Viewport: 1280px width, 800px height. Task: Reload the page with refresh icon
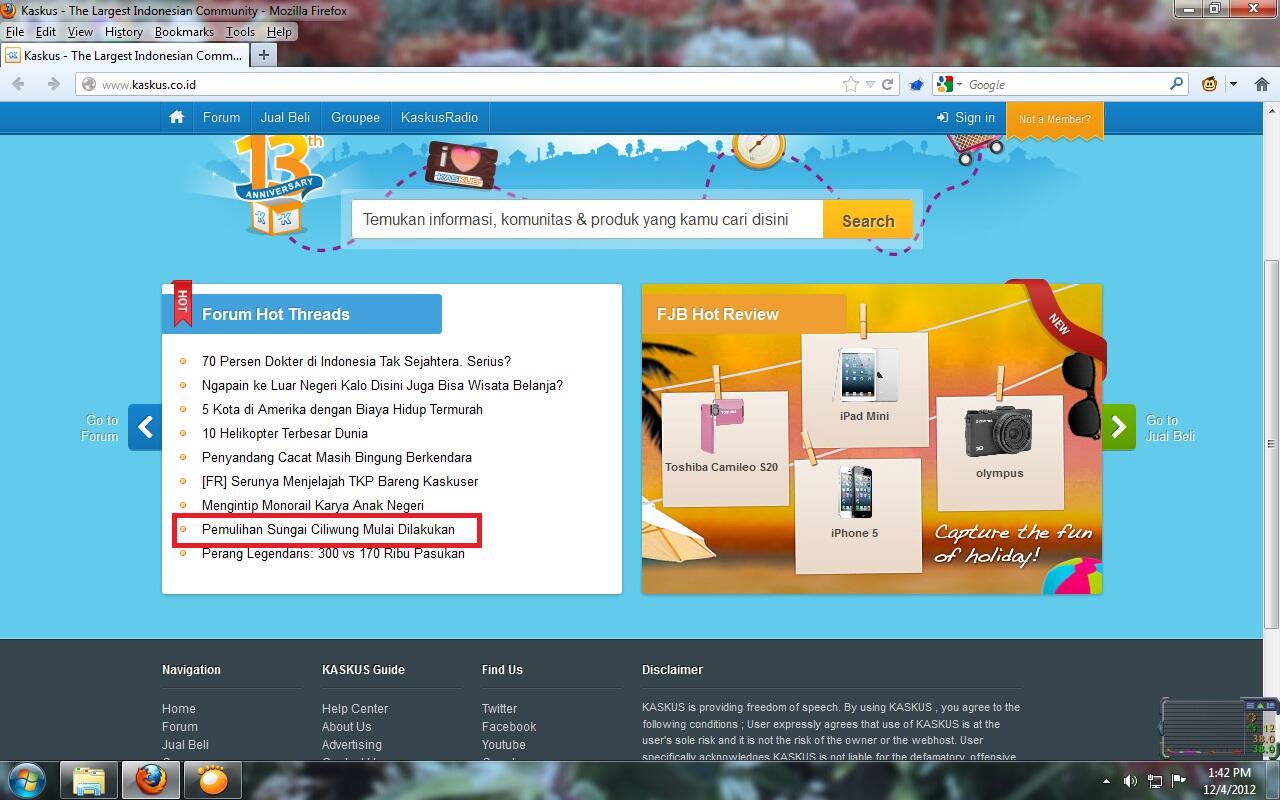(x=887, y=85)
